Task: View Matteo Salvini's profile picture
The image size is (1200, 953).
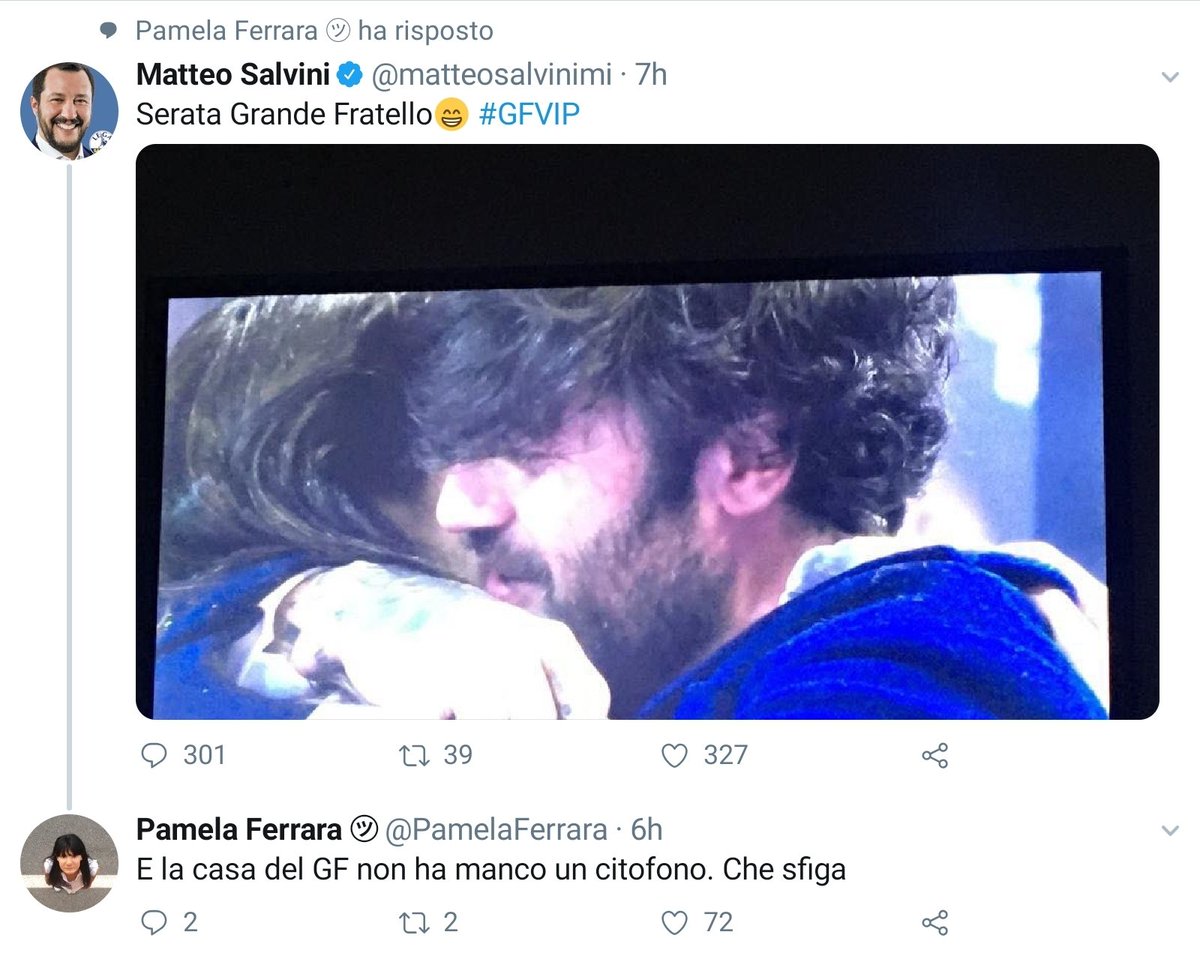Action: [69, 110]
